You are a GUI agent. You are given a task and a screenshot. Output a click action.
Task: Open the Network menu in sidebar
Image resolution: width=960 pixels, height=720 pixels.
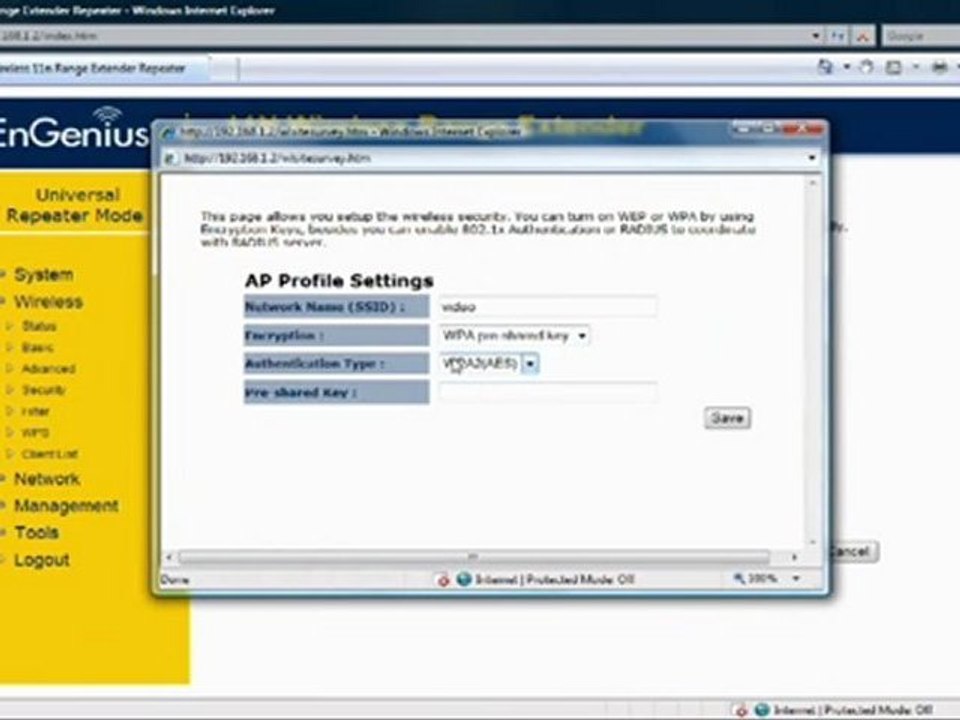47,479
